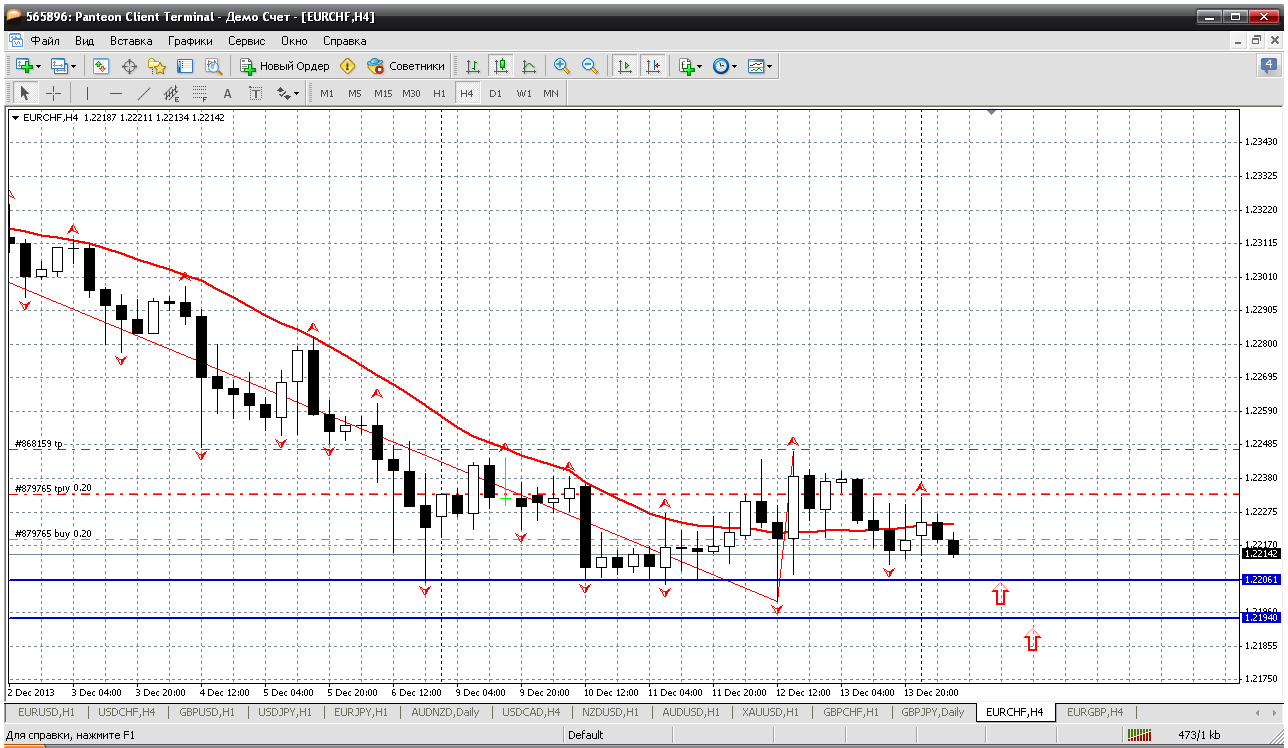Open the AUDNZD,Daily chart tab
Screen dimensions: 1288x748
[x=445, y=712]
